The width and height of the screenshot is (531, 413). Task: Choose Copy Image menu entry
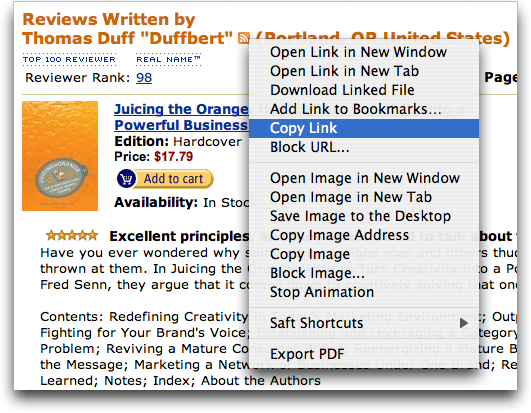click(x=364, y=254)
